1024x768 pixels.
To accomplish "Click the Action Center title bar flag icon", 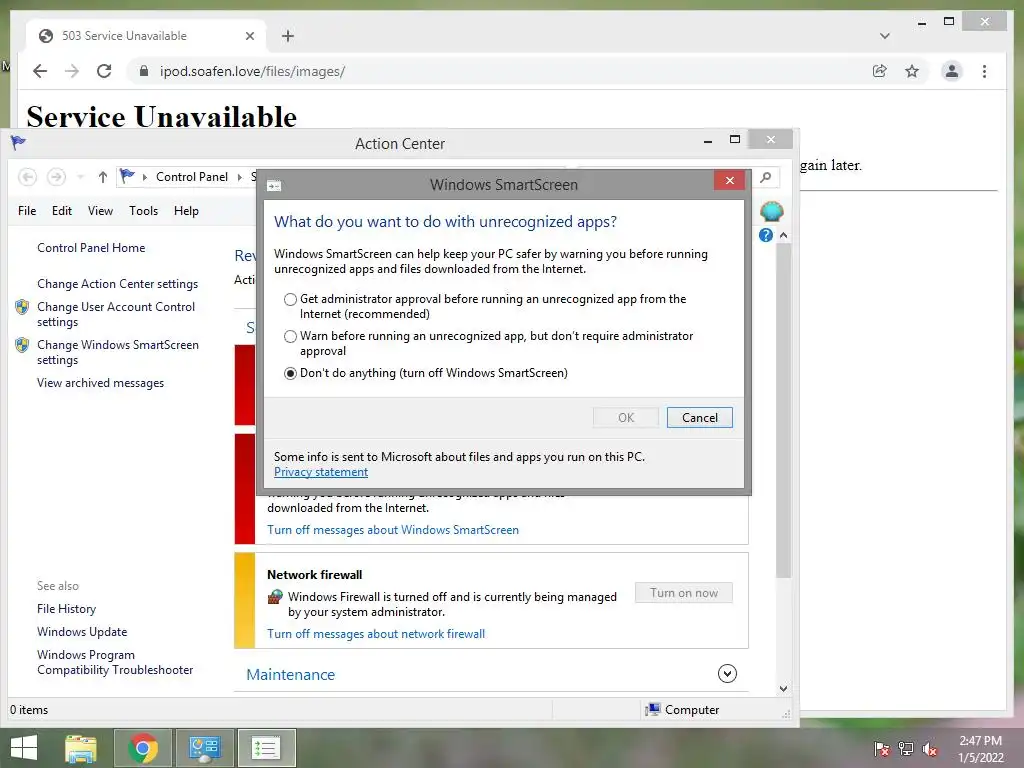I will pyautogui.click(x=18, y=142).
